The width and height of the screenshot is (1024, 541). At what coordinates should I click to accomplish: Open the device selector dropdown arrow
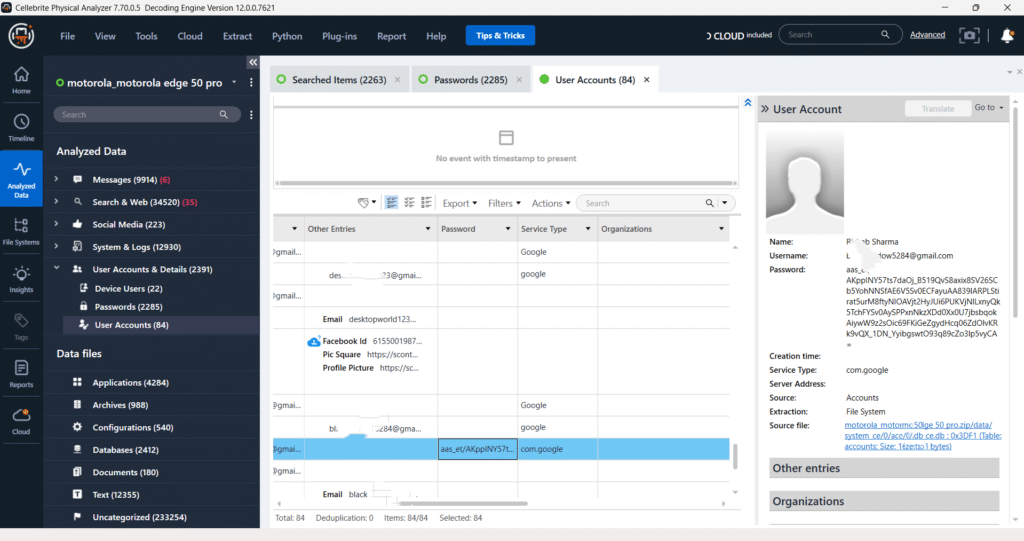tap(234, 82)
